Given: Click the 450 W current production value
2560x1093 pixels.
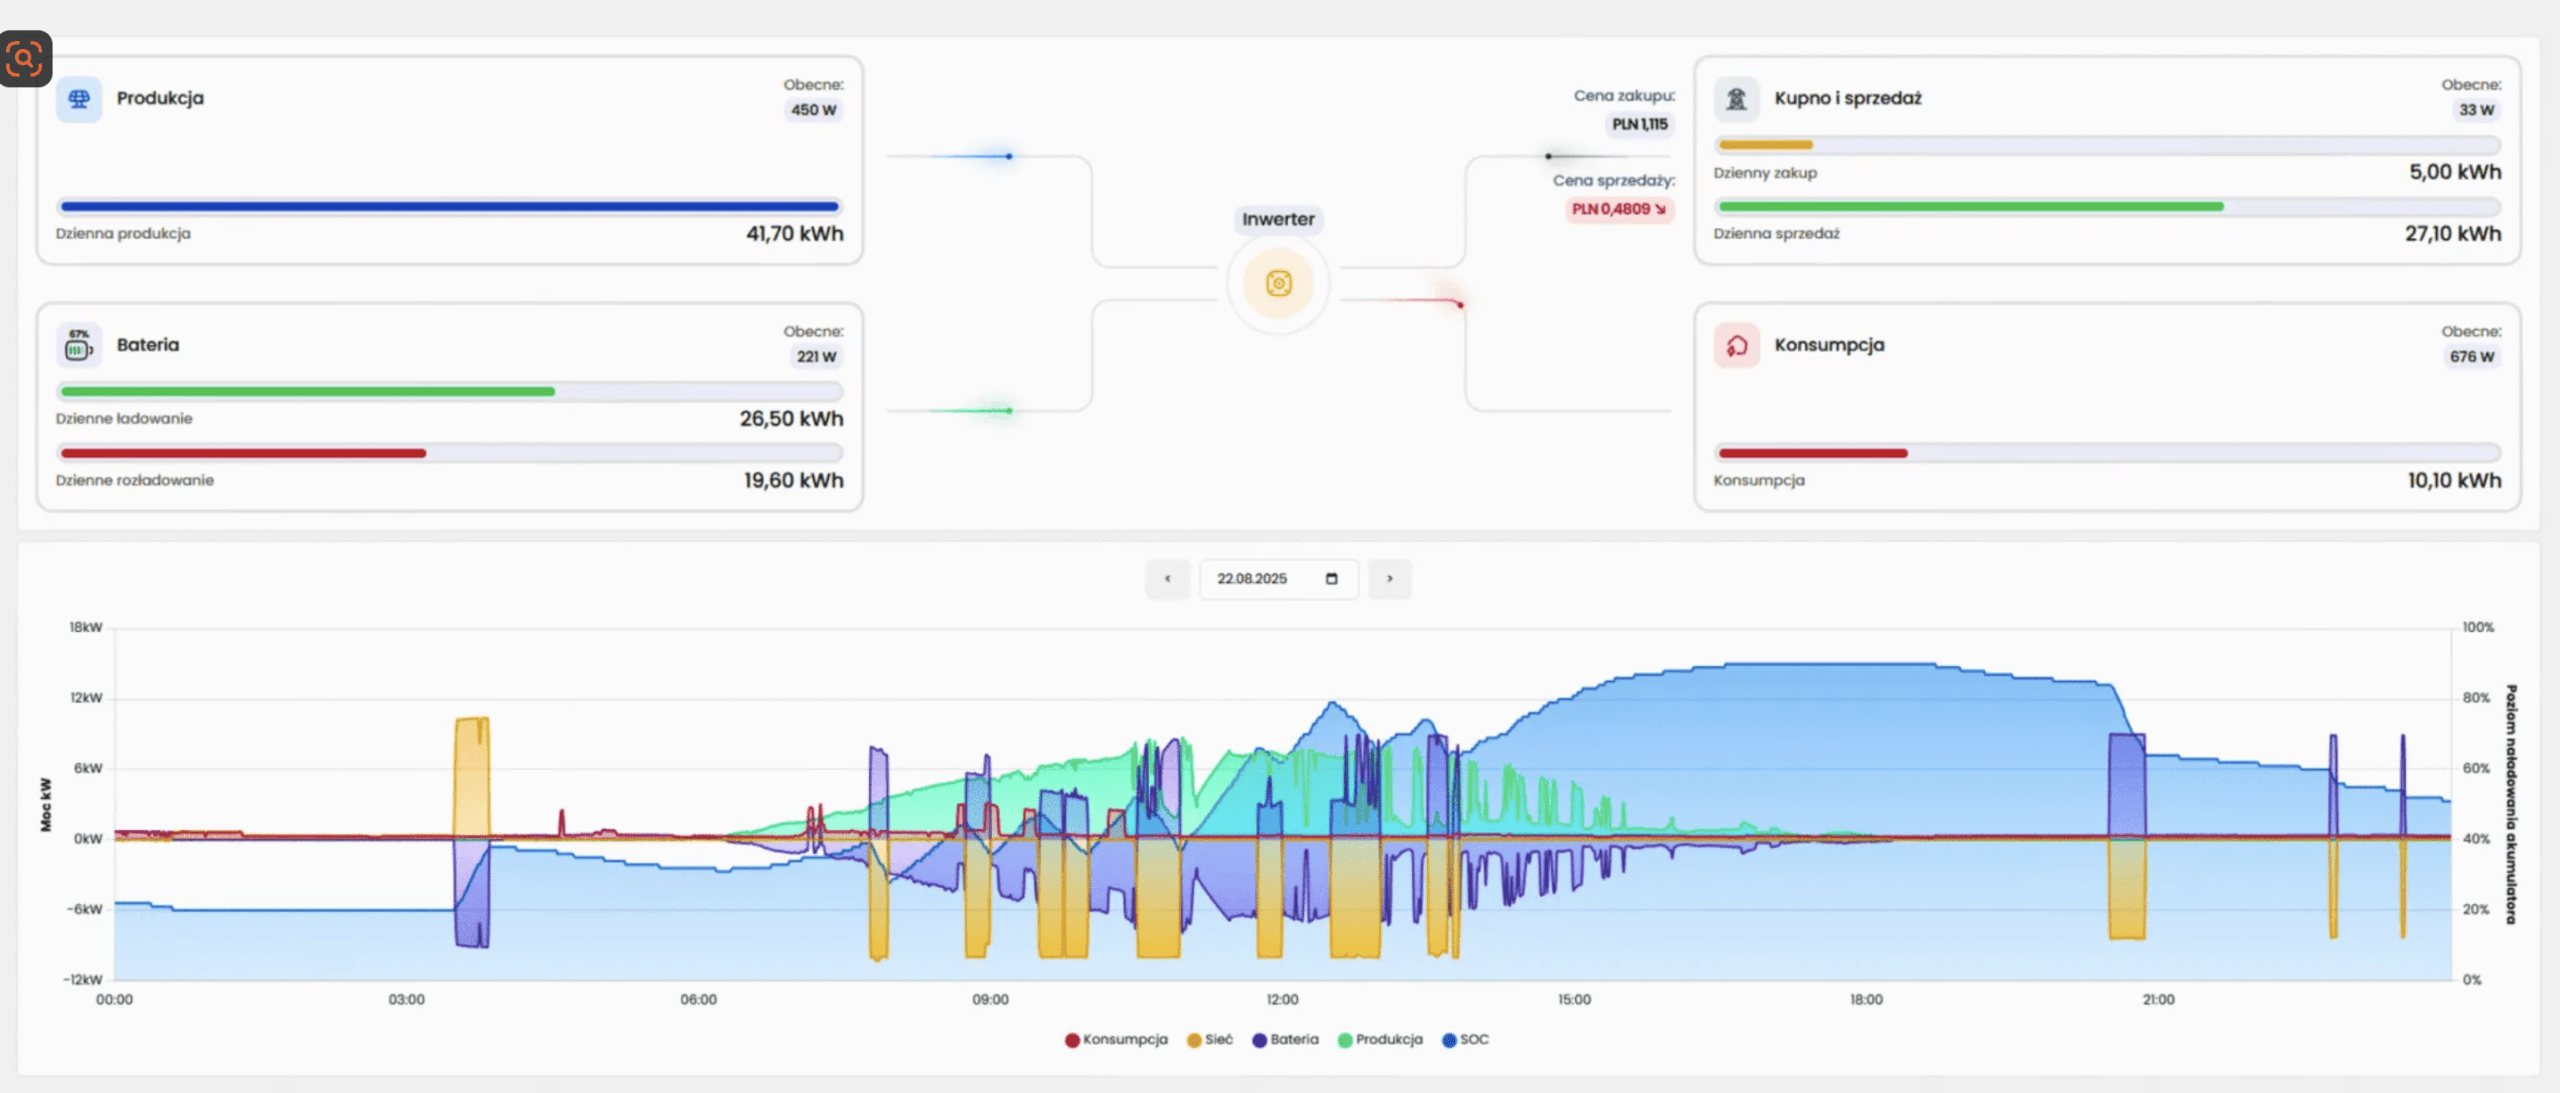Looking at the screenshot, I should (x=813, y=110).
